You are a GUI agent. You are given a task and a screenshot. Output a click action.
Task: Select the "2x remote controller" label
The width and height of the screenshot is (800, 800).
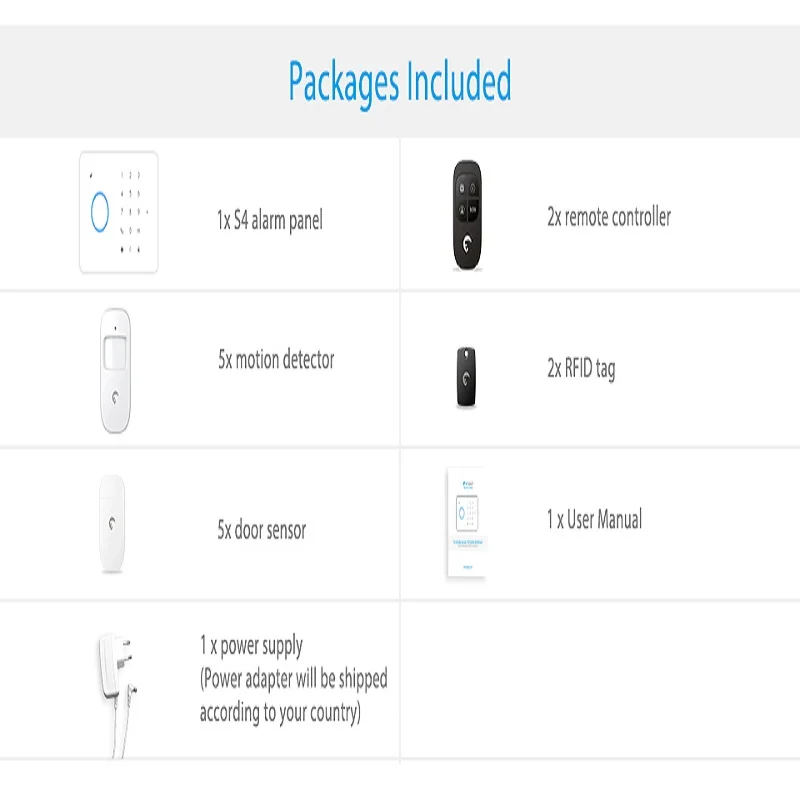(x=609, y=217)
